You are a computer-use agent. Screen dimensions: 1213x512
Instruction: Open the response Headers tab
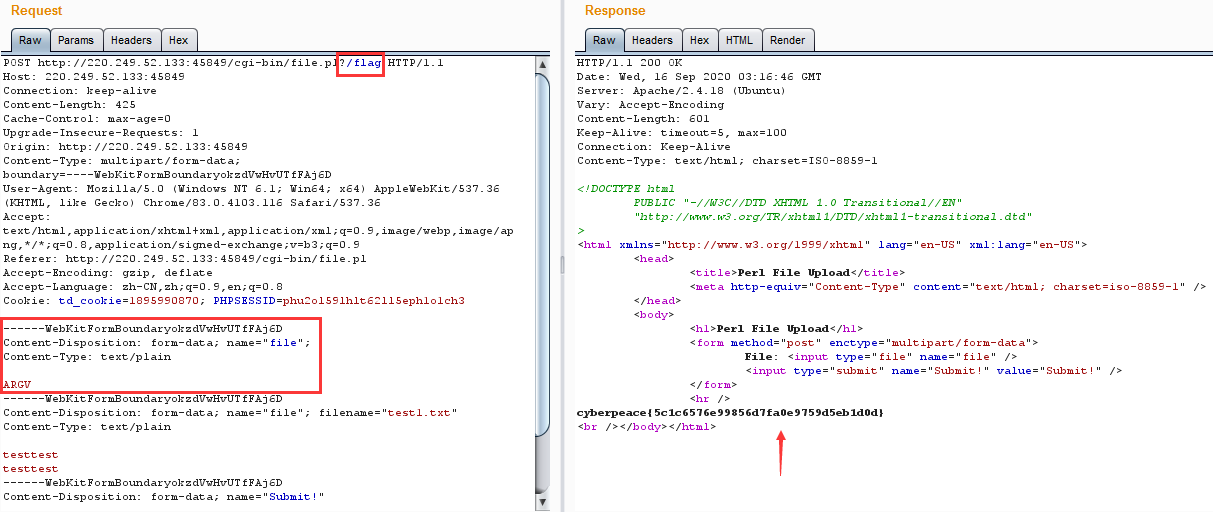pyautogui.click(x=652, y=40)
